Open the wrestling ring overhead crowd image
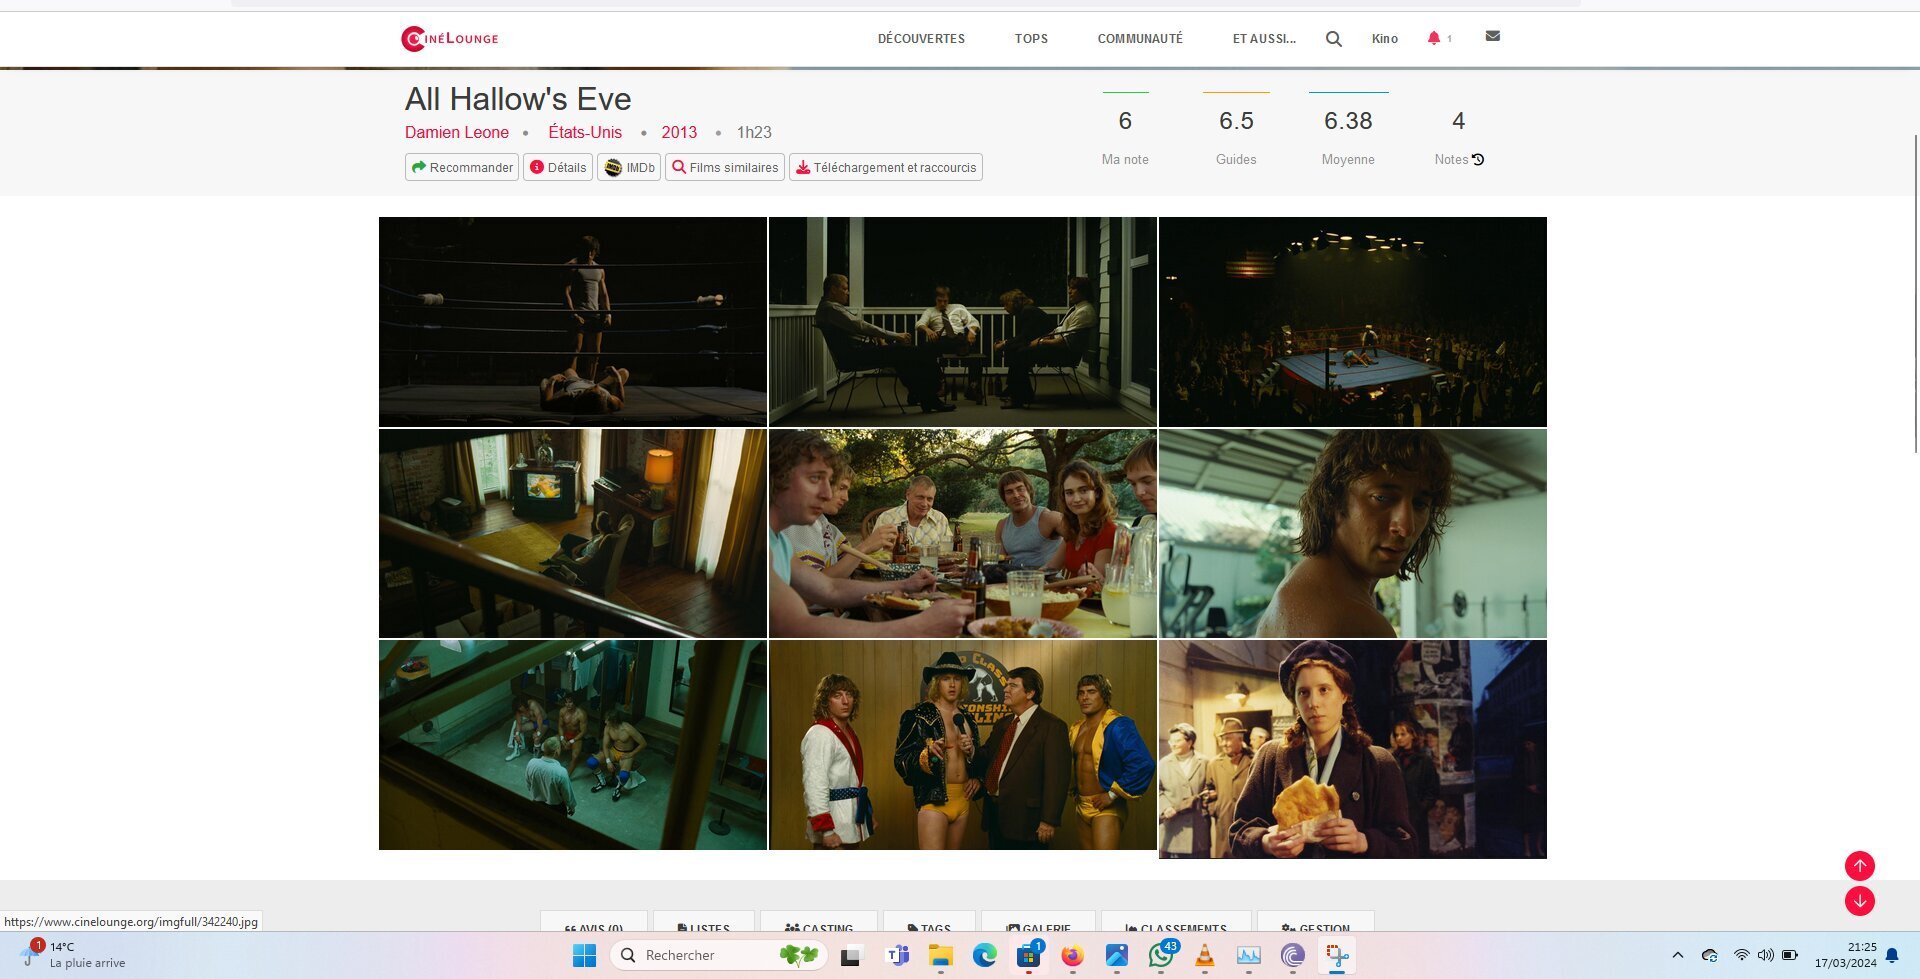1920x979 pixels. click(x=1352, y=322)
